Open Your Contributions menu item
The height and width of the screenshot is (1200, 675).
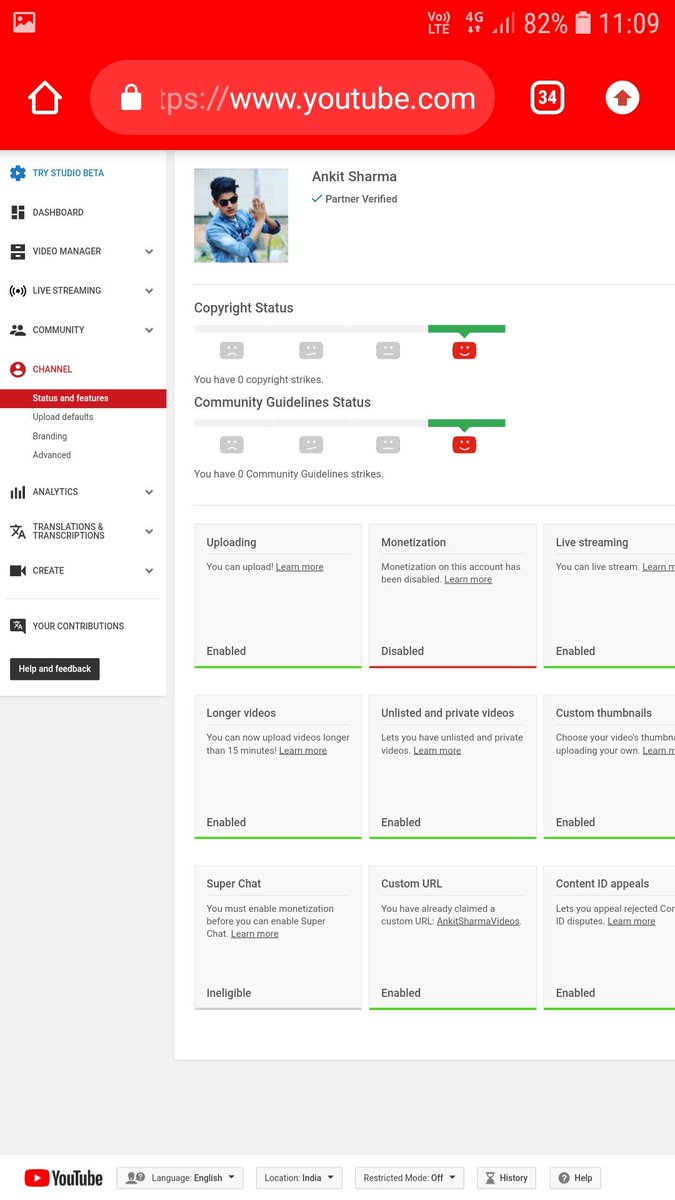[x=78, y=626]
